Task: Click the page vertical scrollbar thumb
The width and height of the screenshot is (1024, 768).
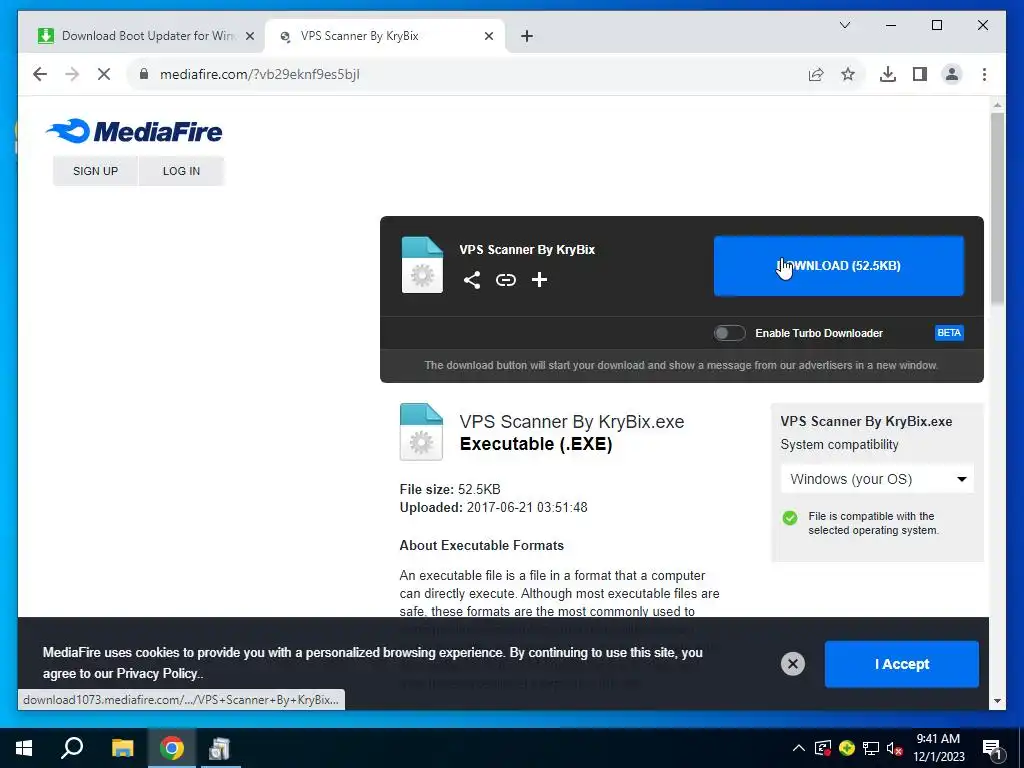Action: click(x=997, y=208)
